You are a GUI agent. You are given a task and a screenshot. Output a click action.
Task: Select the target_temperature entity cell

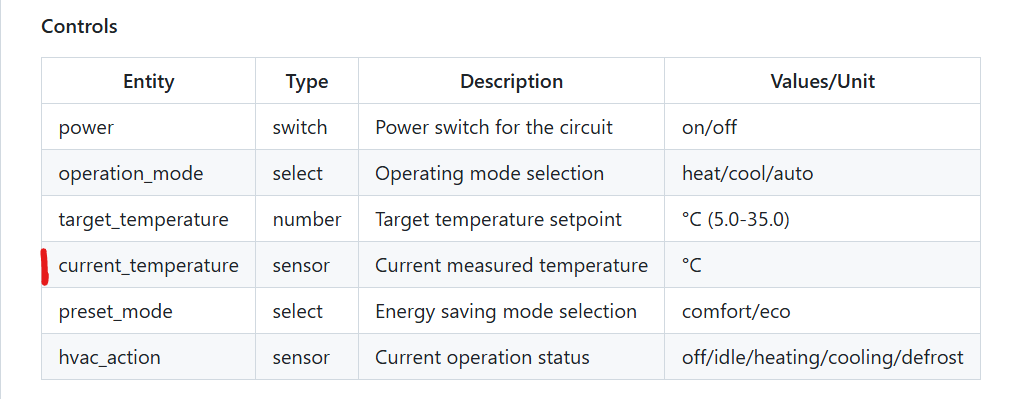pos(149,219)
